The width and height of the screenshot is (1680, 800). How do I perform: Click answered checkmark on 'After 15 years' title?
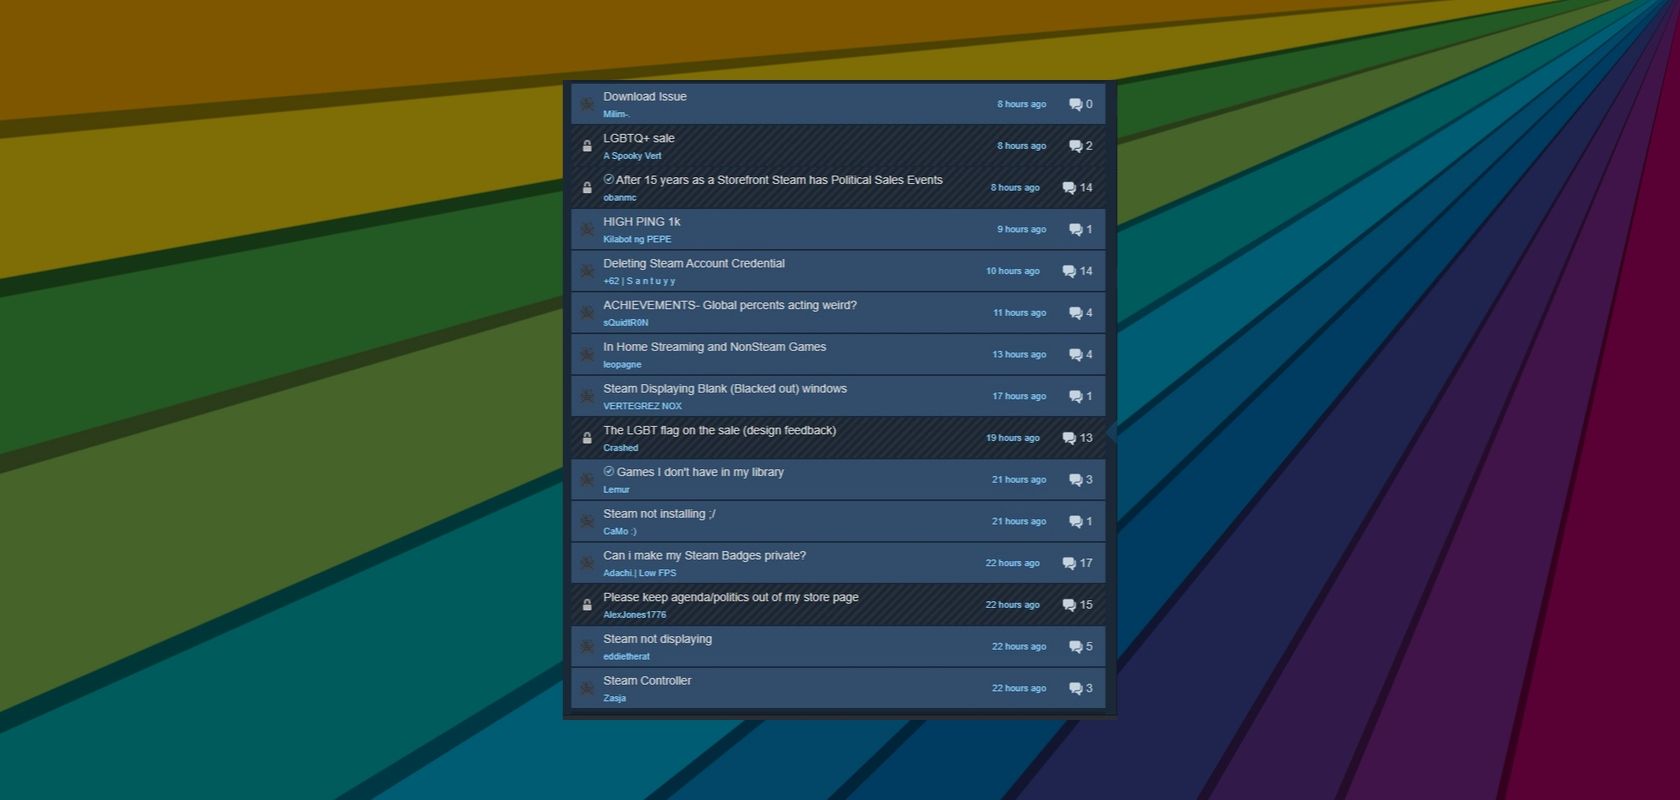click(x=609, y=179)
